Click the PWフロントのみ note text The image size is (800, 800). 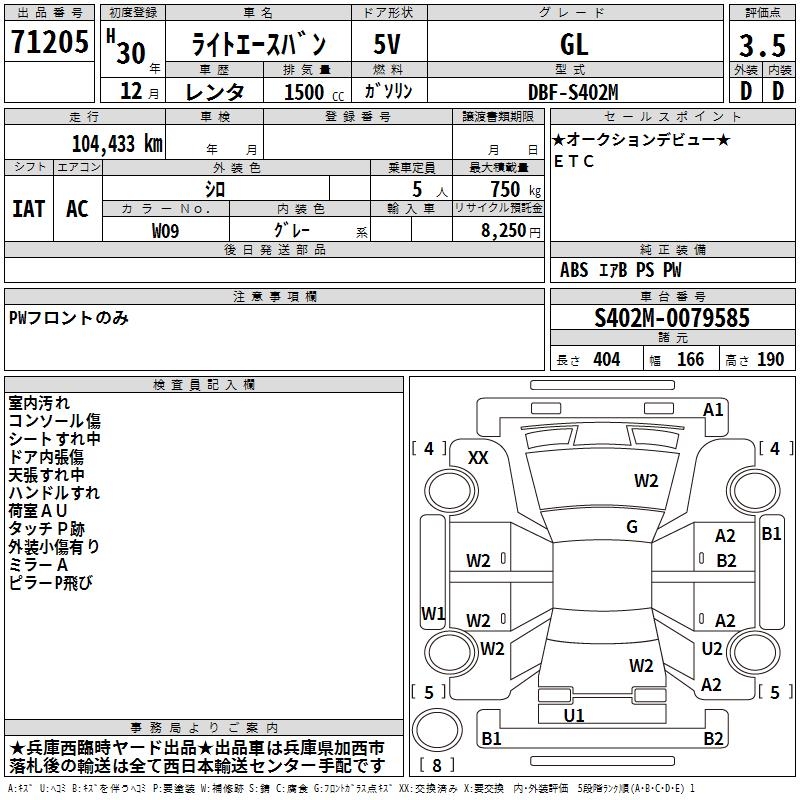[68, 318]
